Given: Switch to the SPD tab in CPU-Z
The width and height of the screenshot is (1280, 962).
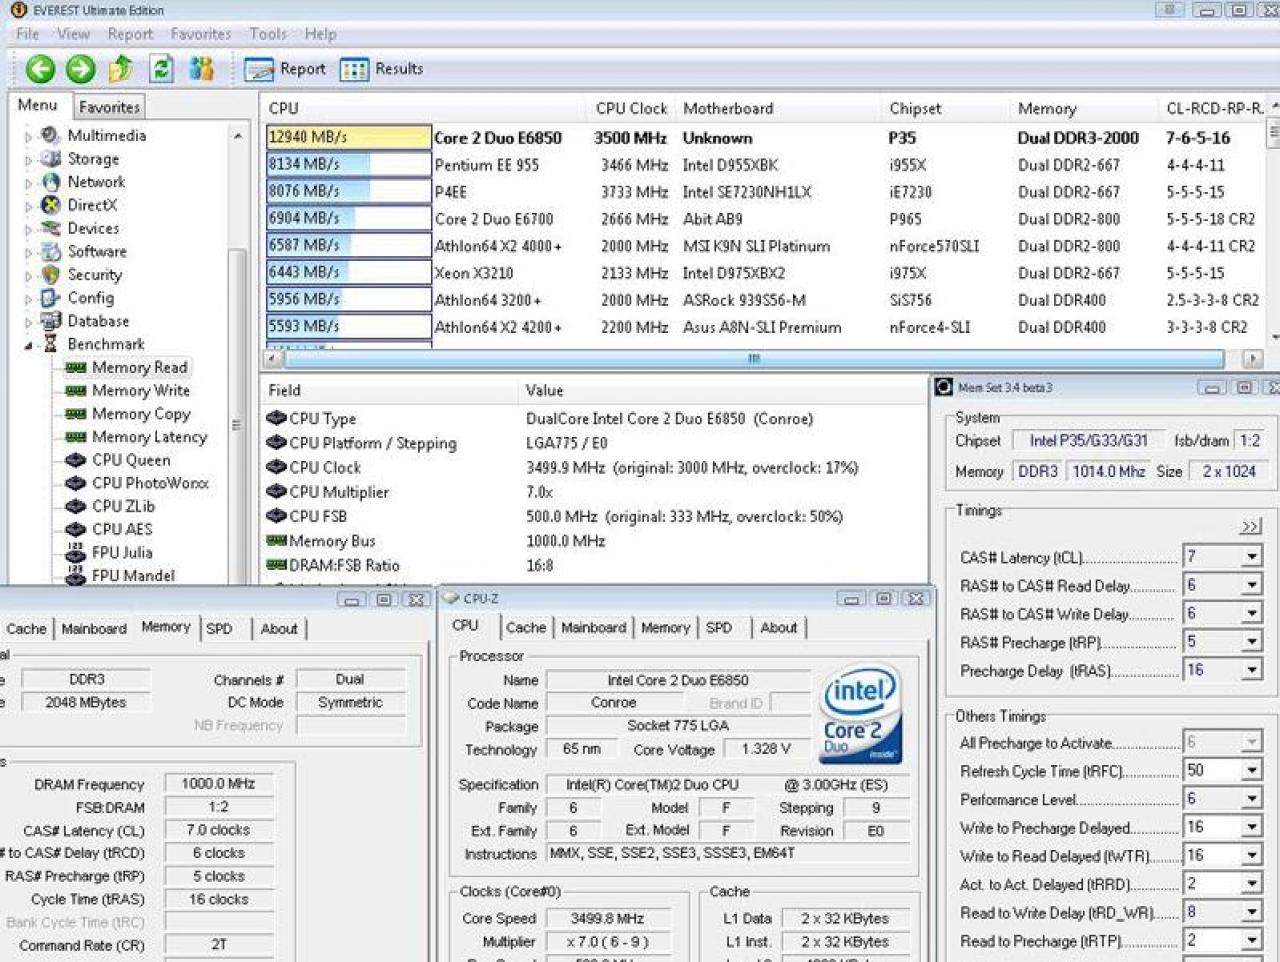Looking at the screenshot, I should click(x=719, y=628).
